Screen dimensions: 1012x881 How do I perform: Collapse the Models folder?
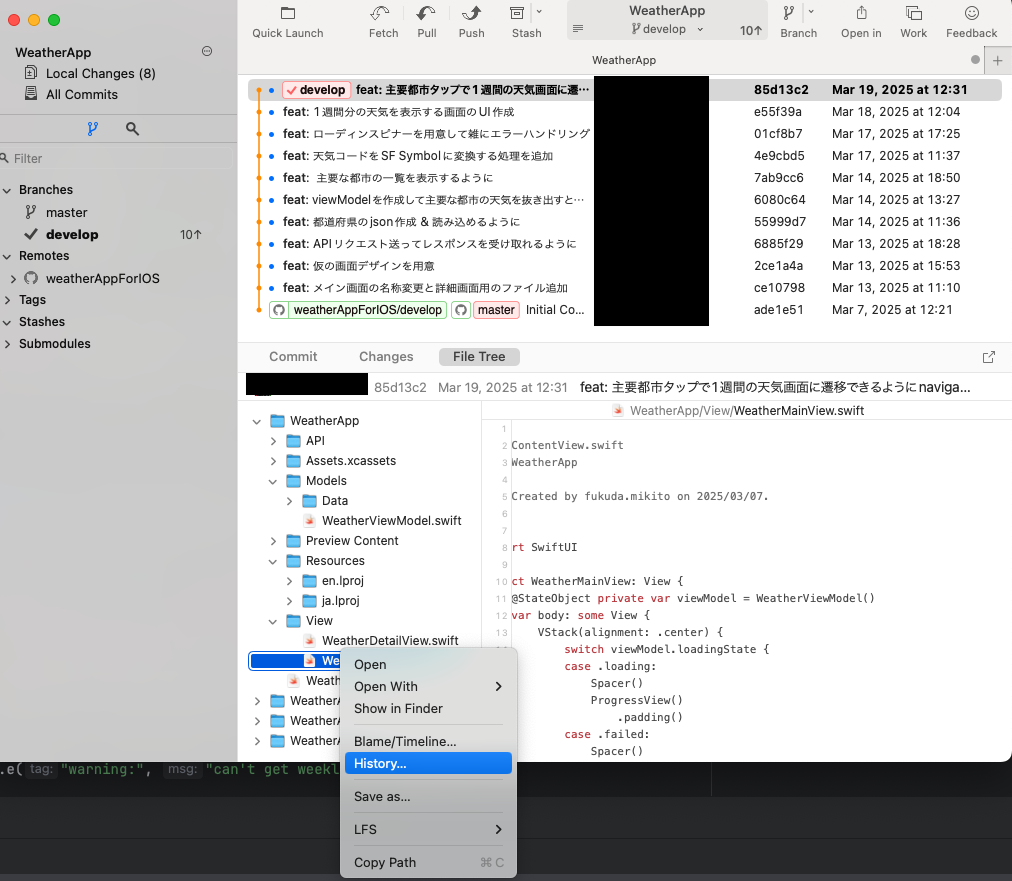click(x=273, y=480)
